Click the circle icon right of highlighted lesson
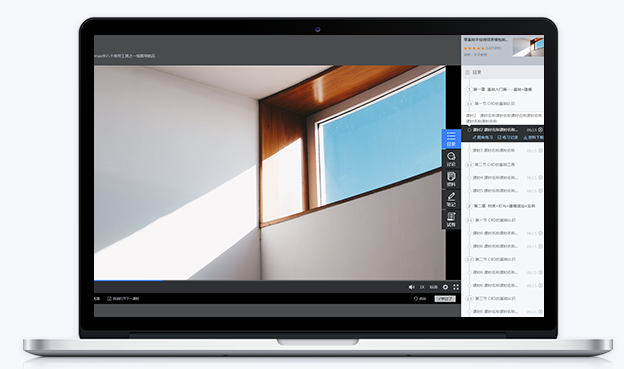Screen dimensions: 624x369 click(x=540, y=130)
